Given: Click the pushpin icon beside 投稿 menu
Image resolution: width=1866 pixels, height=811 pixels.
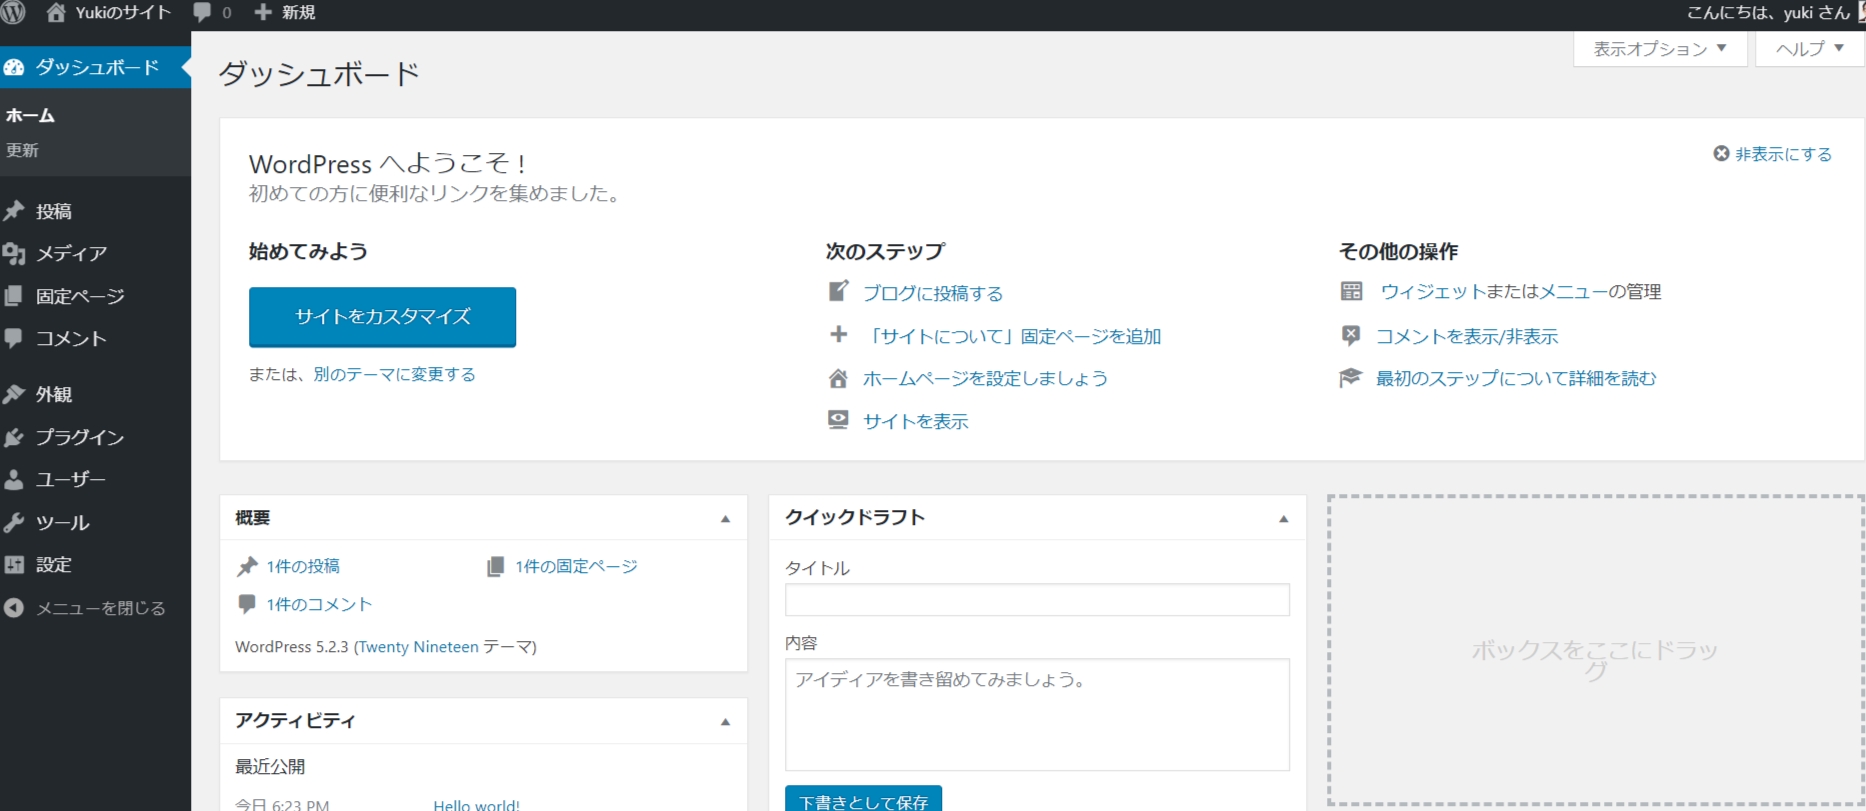Looking at the screenshot, I should [14, 211].
